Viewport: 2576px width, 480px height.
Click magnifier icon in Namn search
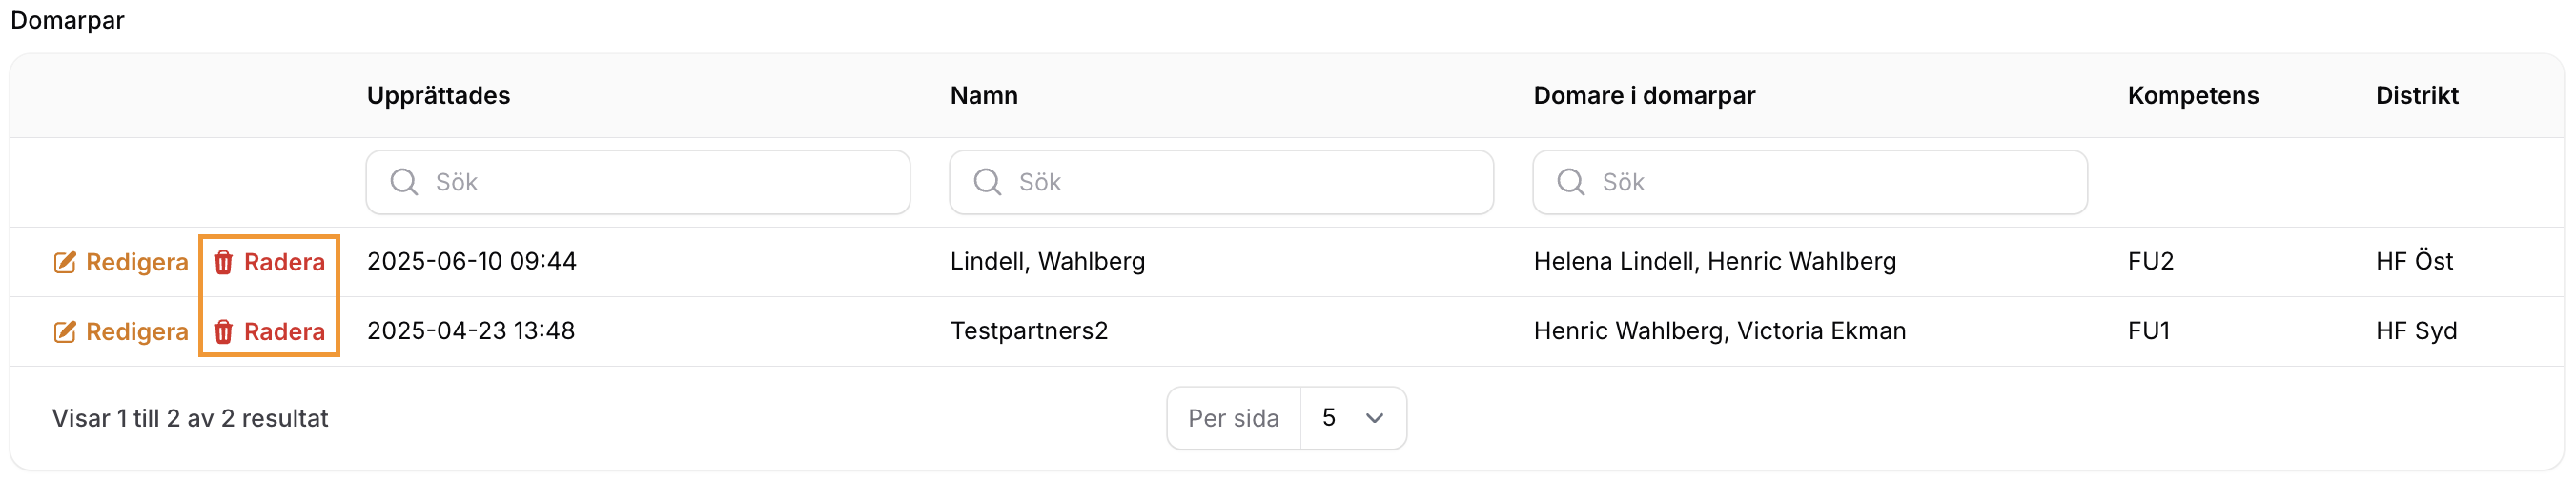tap(987, 182)
